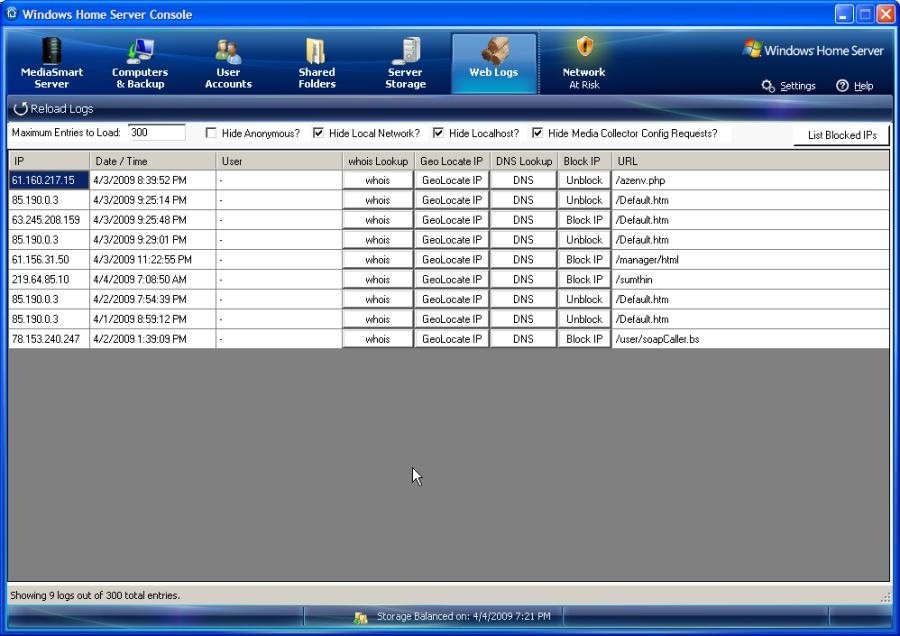
Task: Toggle Hide Local Network checkbox
Action: 319,133
